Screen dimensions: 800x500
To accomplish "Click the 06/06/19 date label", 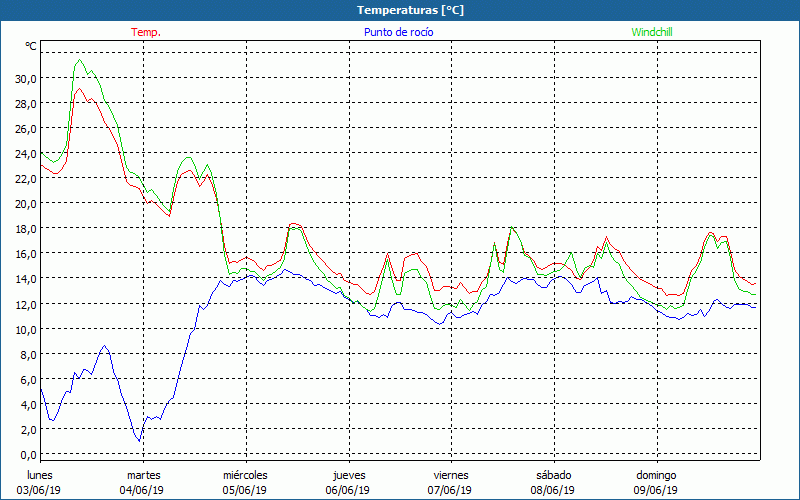I will tap(348, 490).
